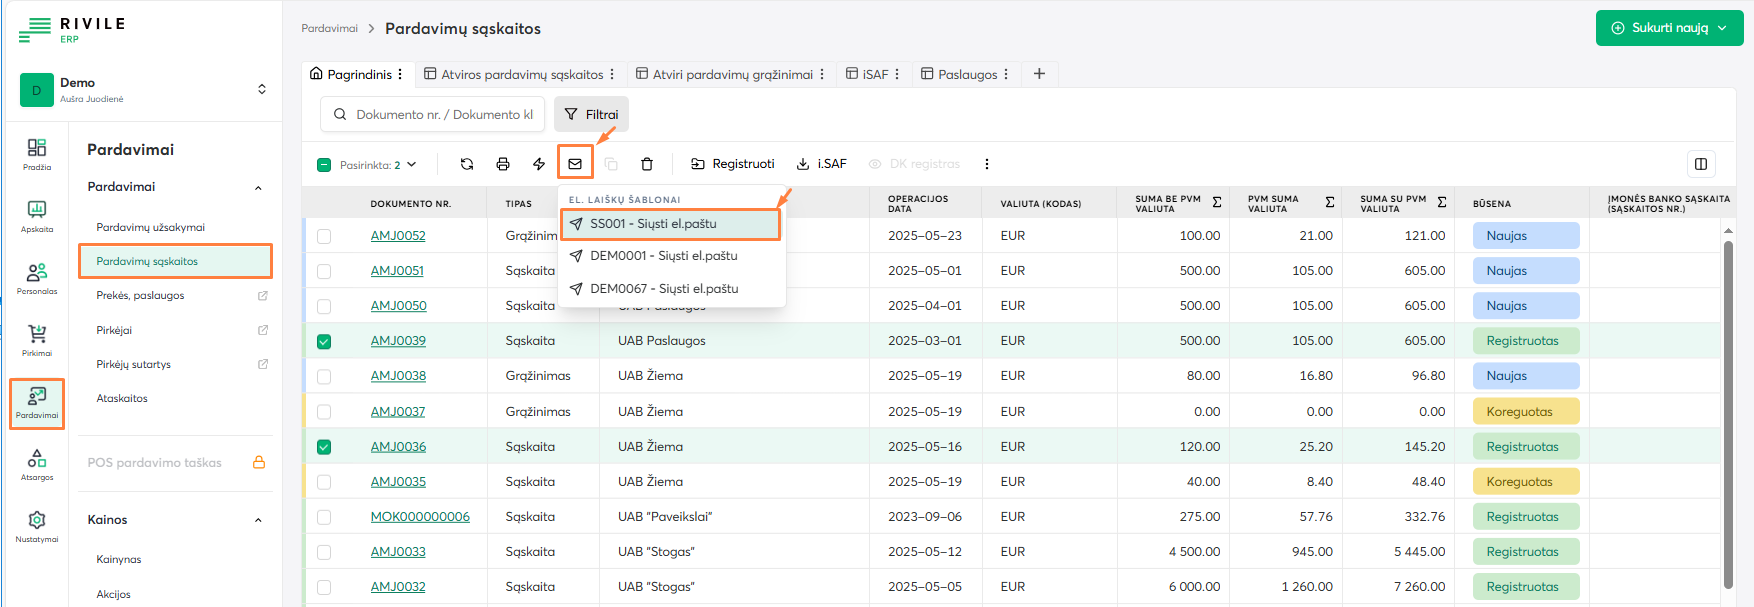Screen dimensions: 1754x607
Task: Uncheck the AMJ0039 row checkbox
Action: [x=324, y=342]
